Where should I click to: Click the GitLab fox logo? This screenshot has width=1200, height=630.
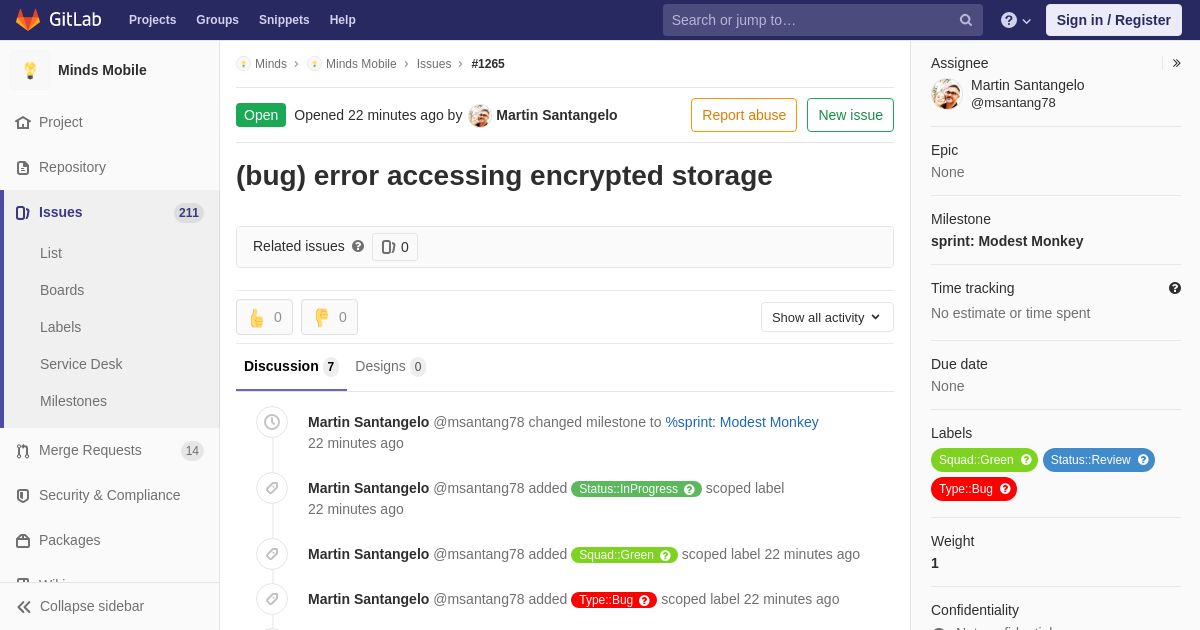point(28,20)
